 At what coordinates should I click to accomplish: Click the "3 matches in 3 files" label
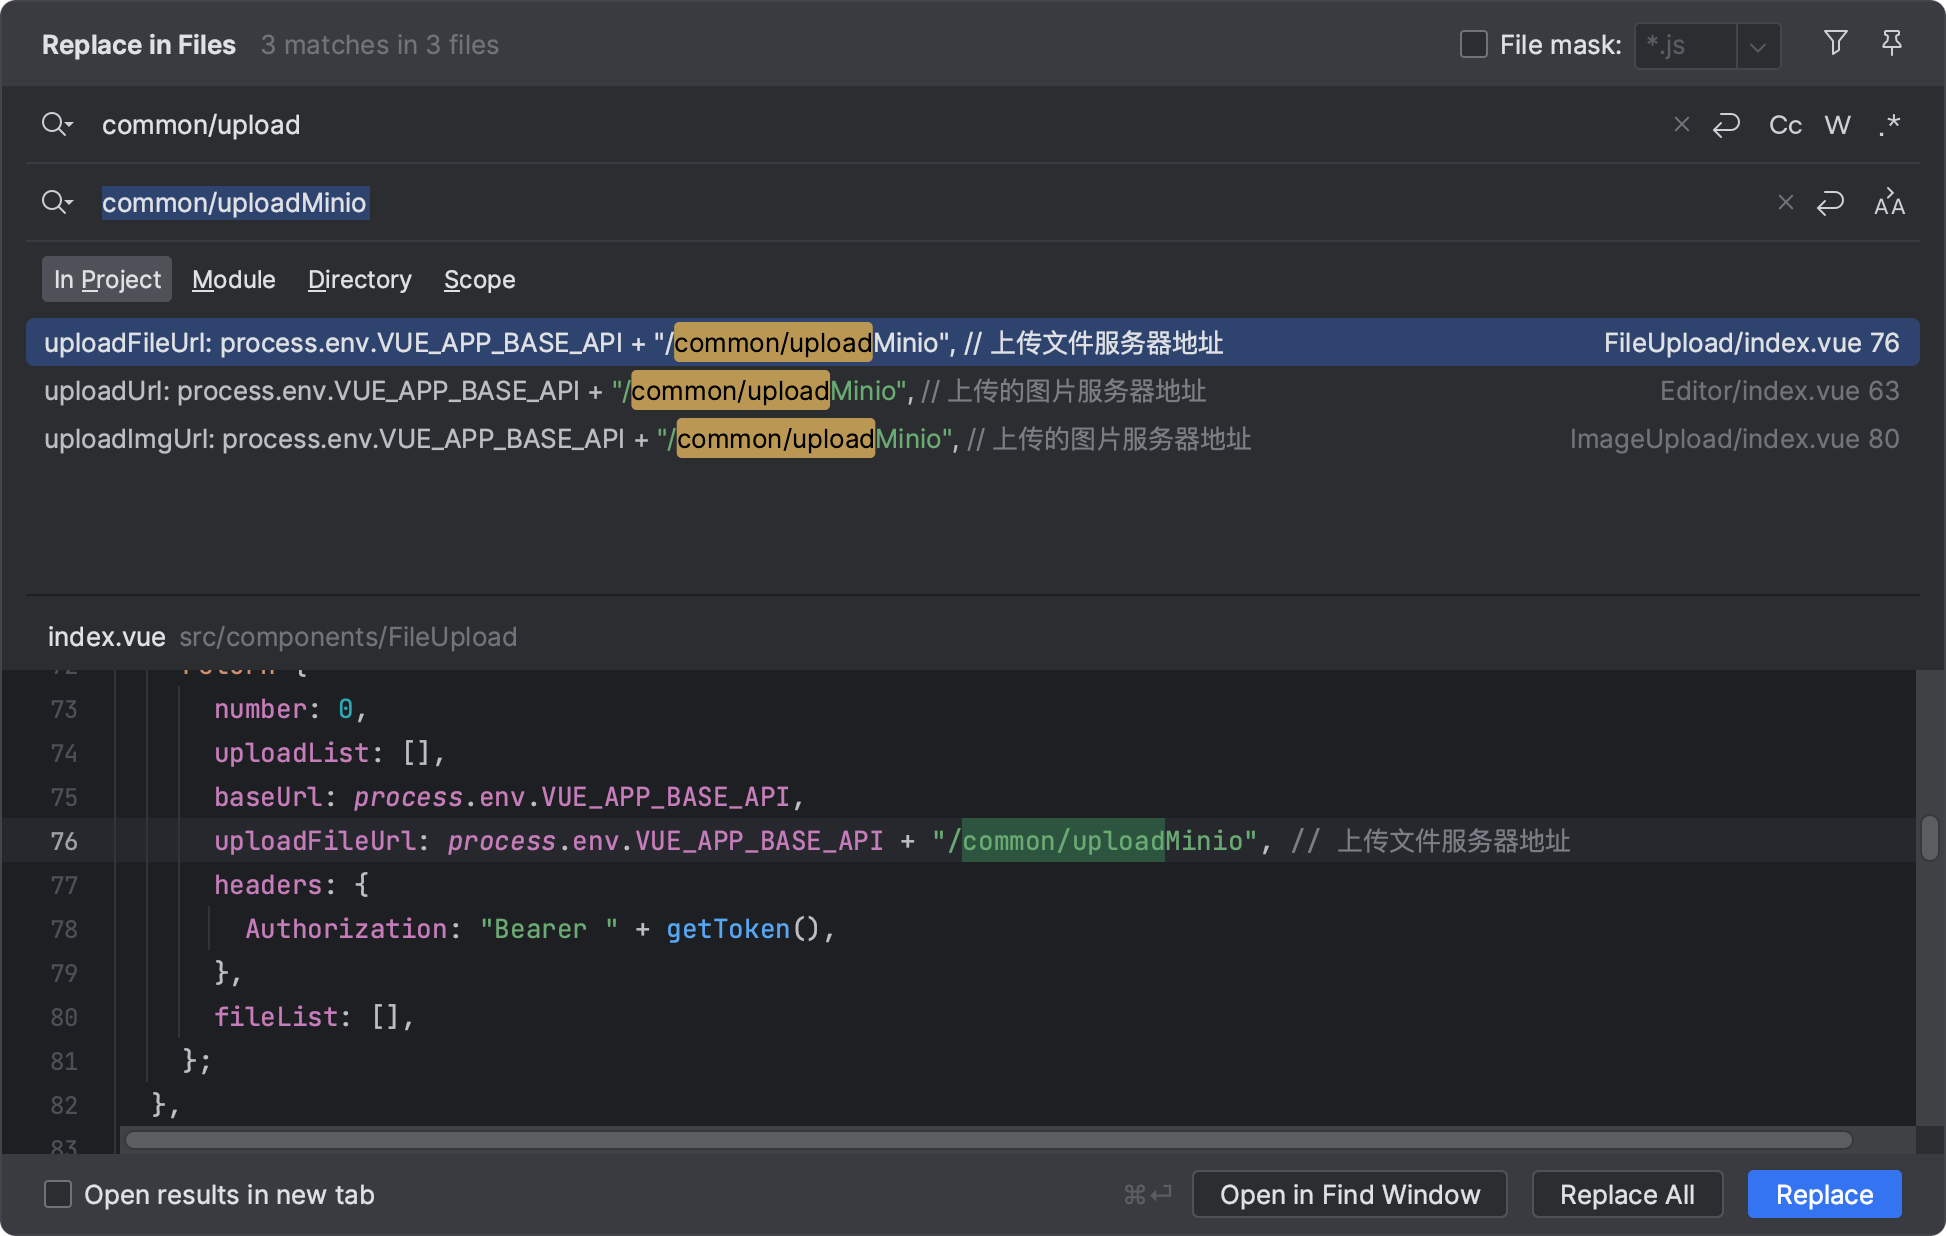[x=380, y=45]
